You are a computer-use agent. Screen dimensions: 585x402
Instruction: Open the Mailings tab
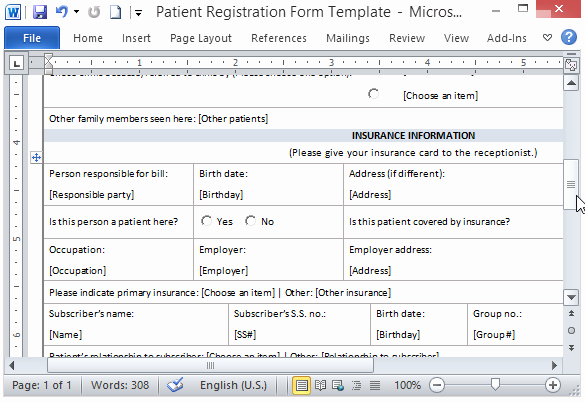[348, 38]
